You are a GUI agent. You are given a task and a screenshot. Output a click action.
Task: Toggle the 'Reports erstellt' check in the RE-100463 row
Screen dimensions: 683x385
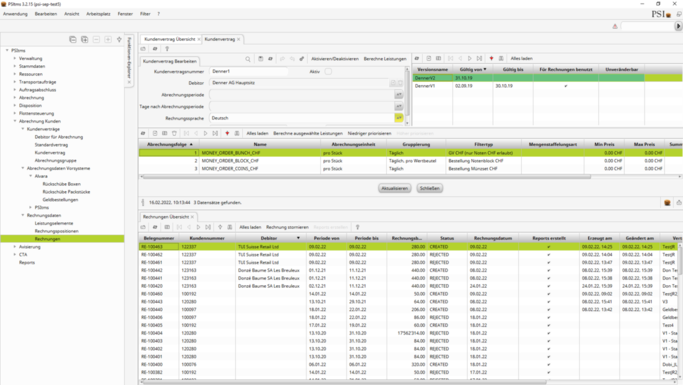548,247
